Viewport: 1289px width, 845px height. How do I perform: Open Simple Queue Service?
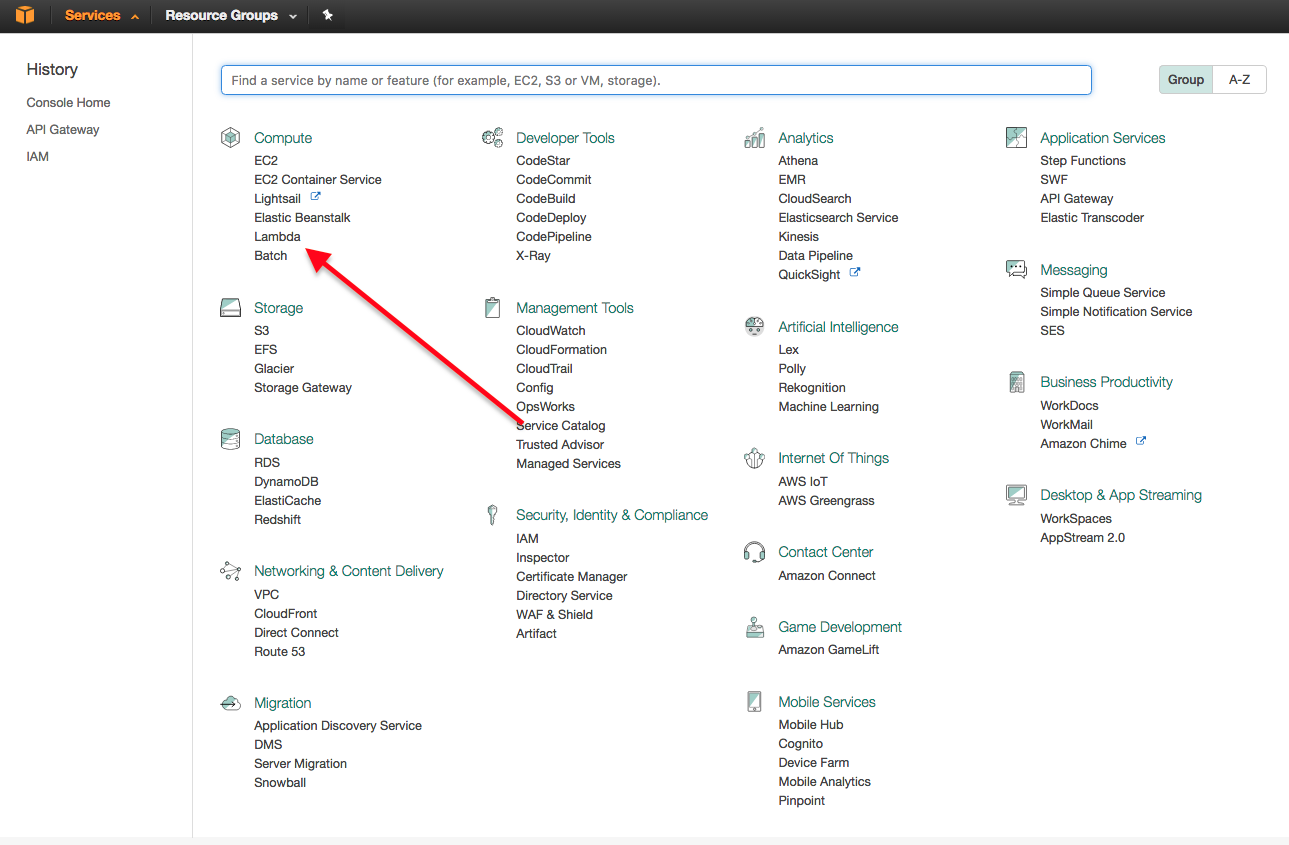[x=1103, y=293]
